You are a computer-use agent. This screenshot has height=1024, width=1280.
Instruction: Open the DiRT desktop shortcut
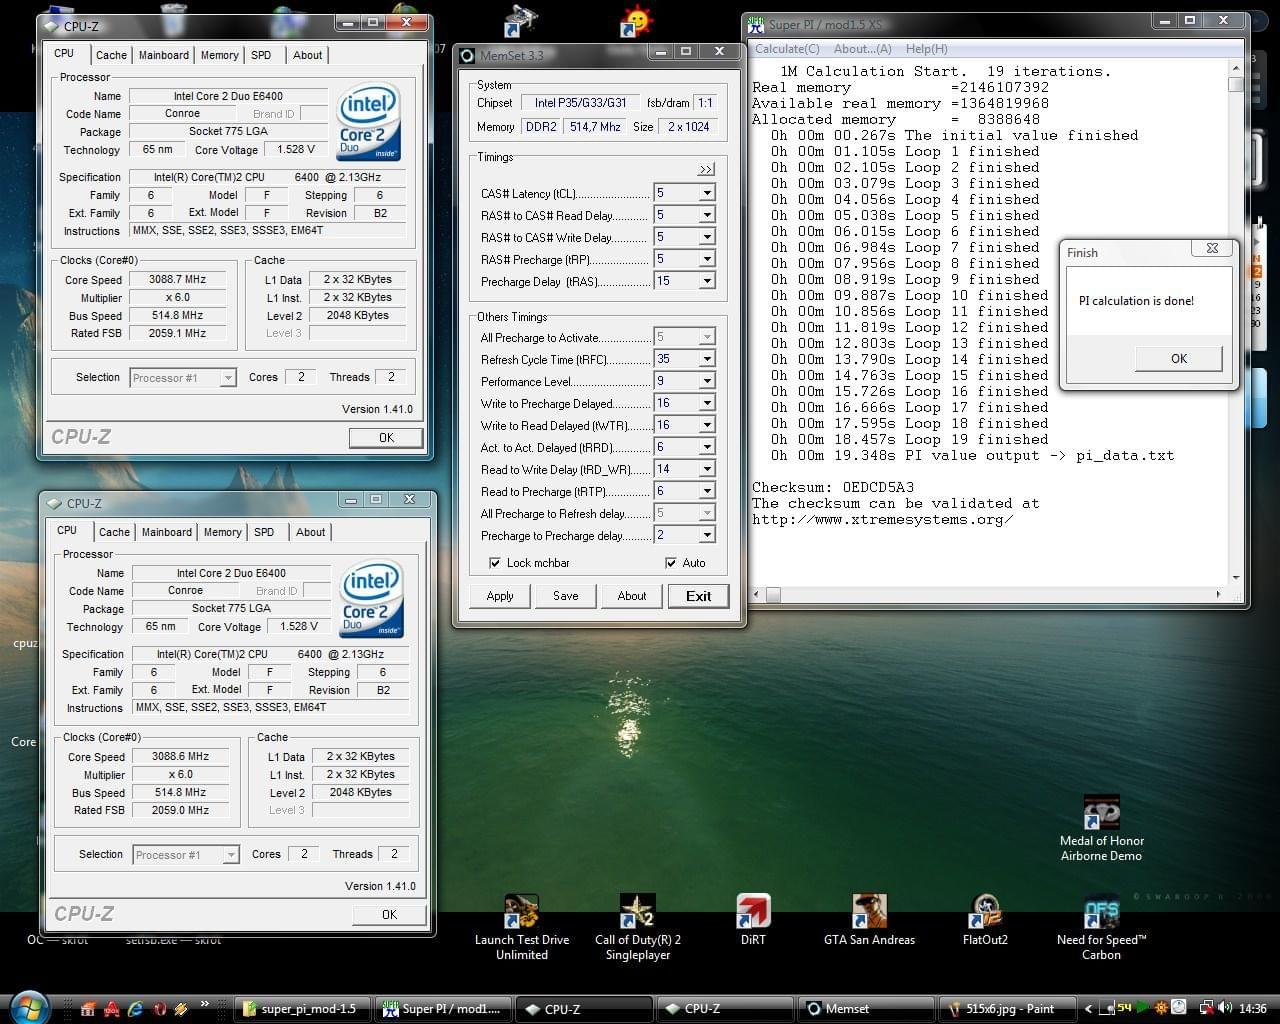pos(753,920)
